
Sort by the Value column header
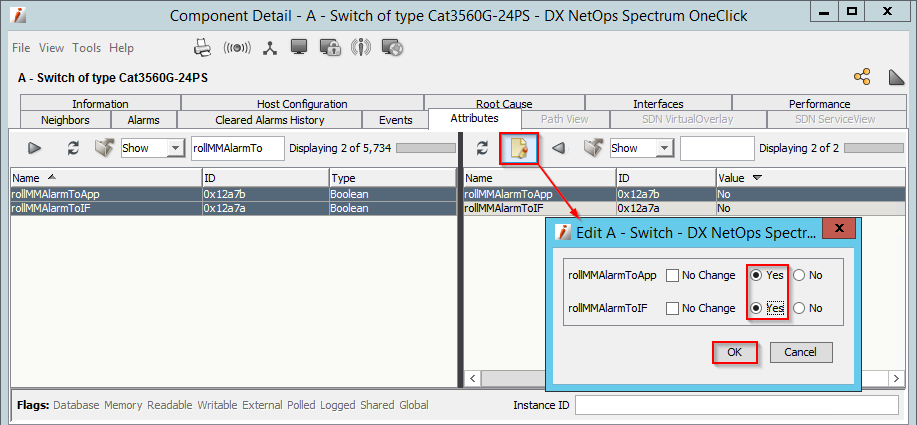740,177
